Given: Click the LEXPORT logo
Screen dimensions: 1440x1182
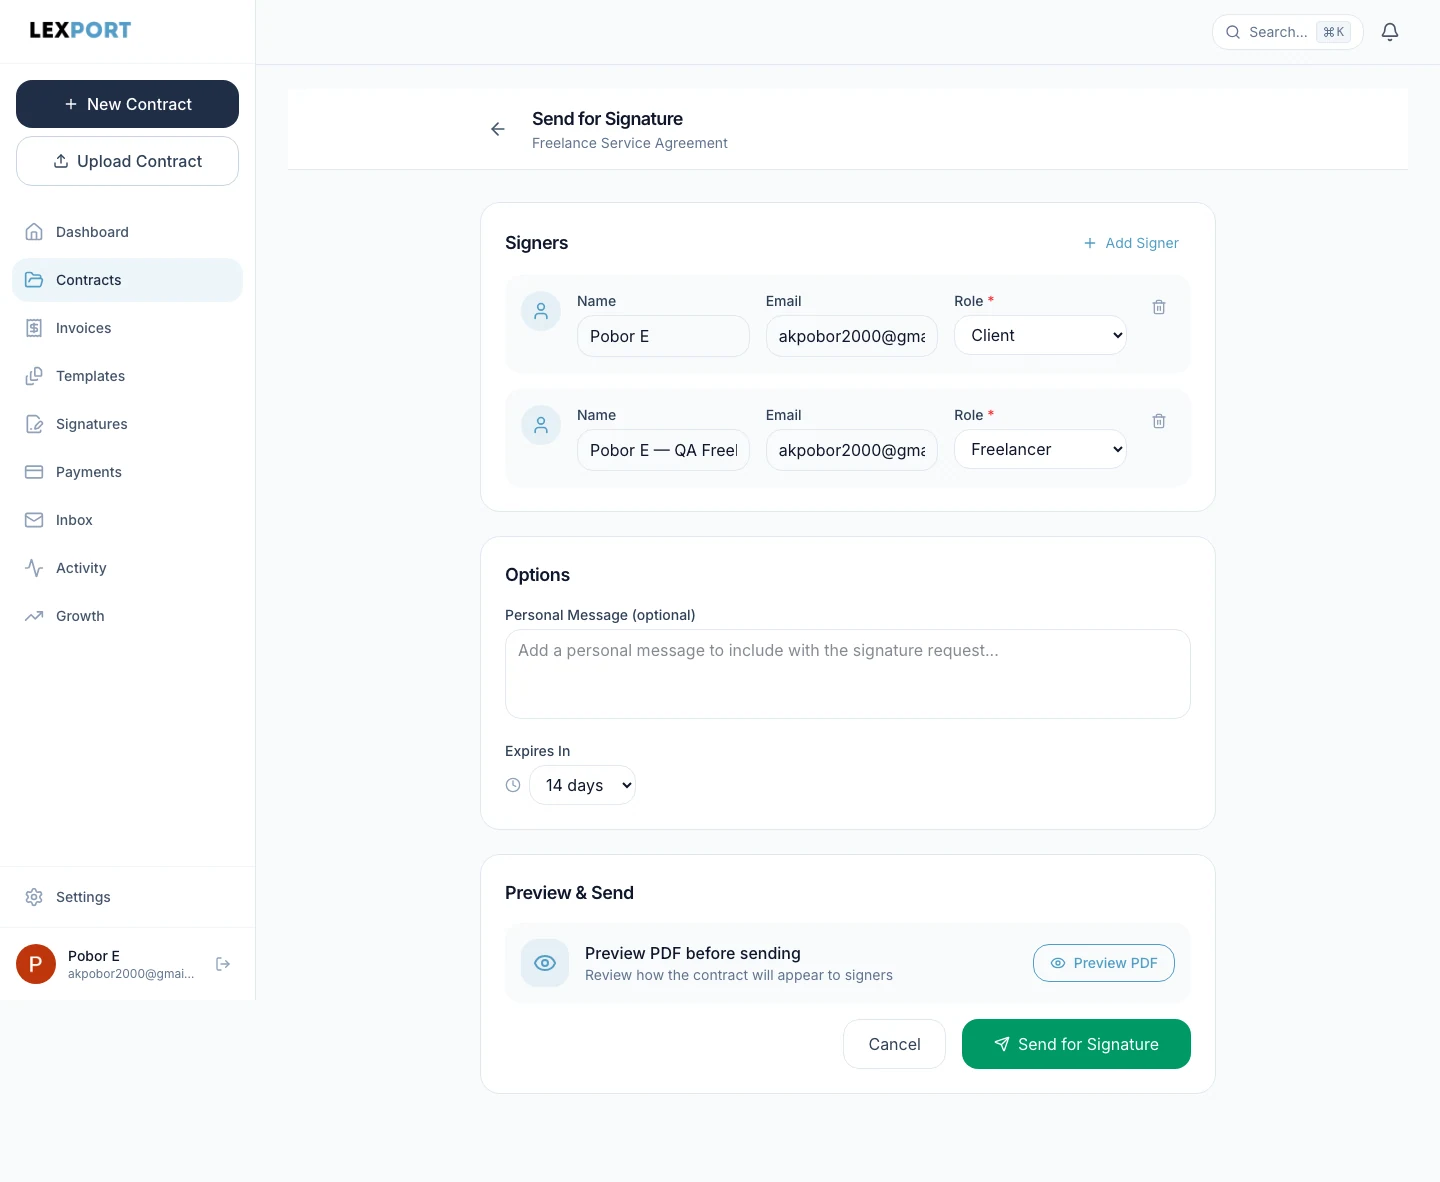Looking at the screenshot, I should click(80, 30).
